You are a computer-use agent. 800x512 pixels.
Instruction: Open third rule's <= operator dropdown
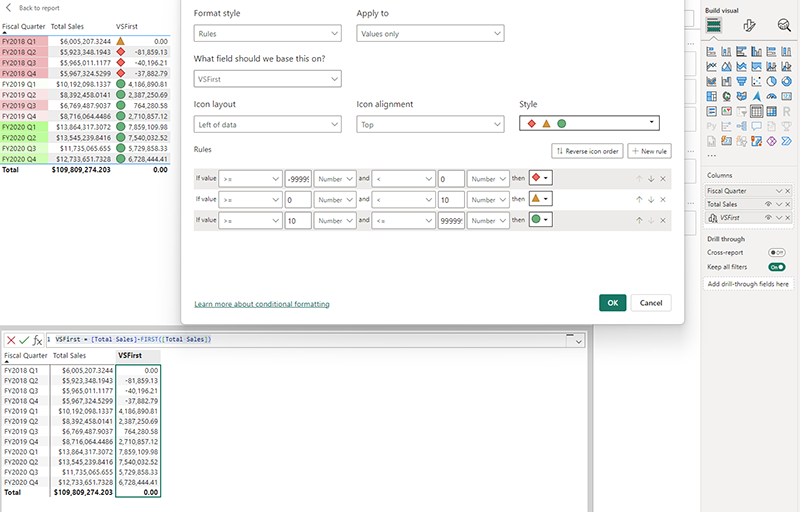point(404,221)
